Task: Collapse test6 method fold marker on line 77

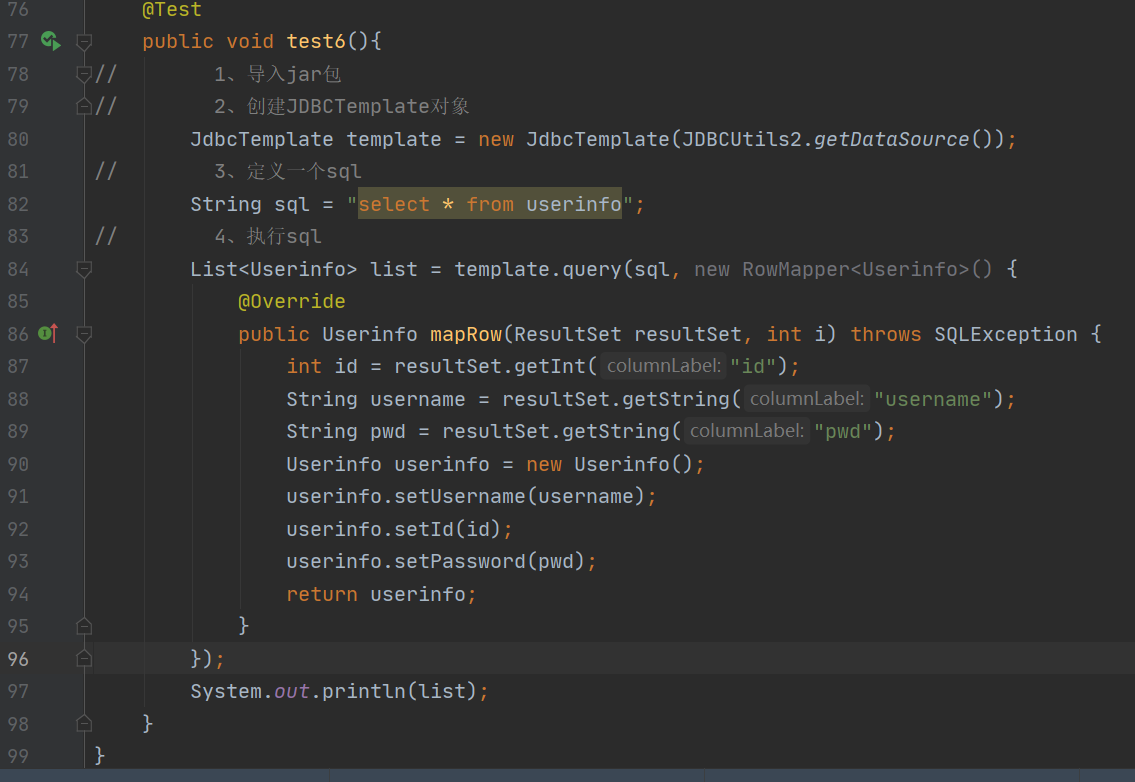Action: pos(84,42)
